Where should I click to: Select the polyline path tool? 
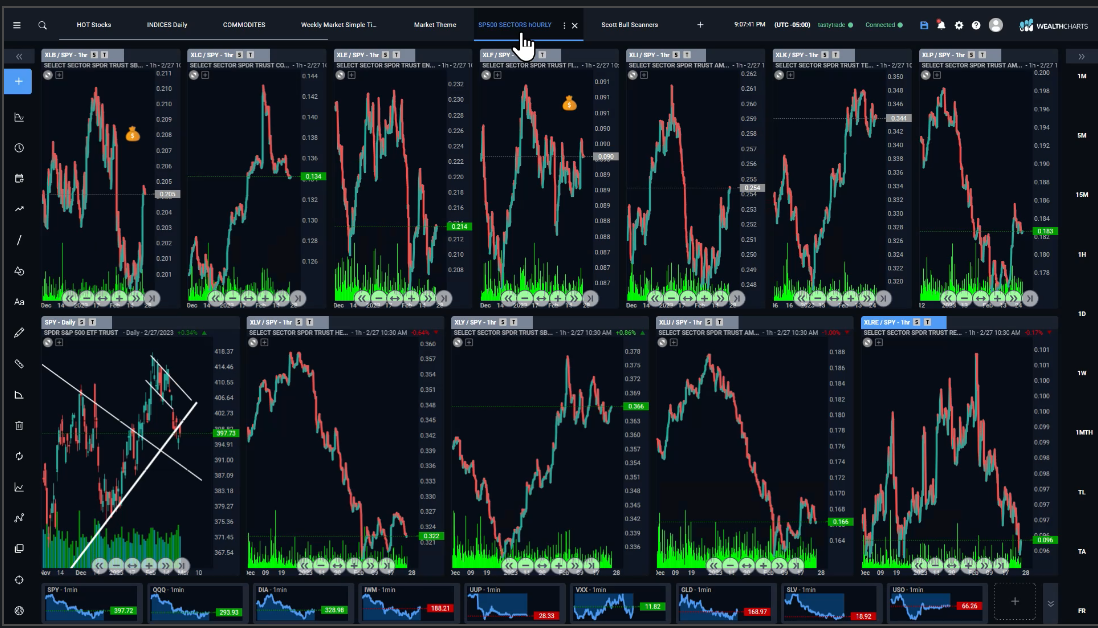(19, 517)
